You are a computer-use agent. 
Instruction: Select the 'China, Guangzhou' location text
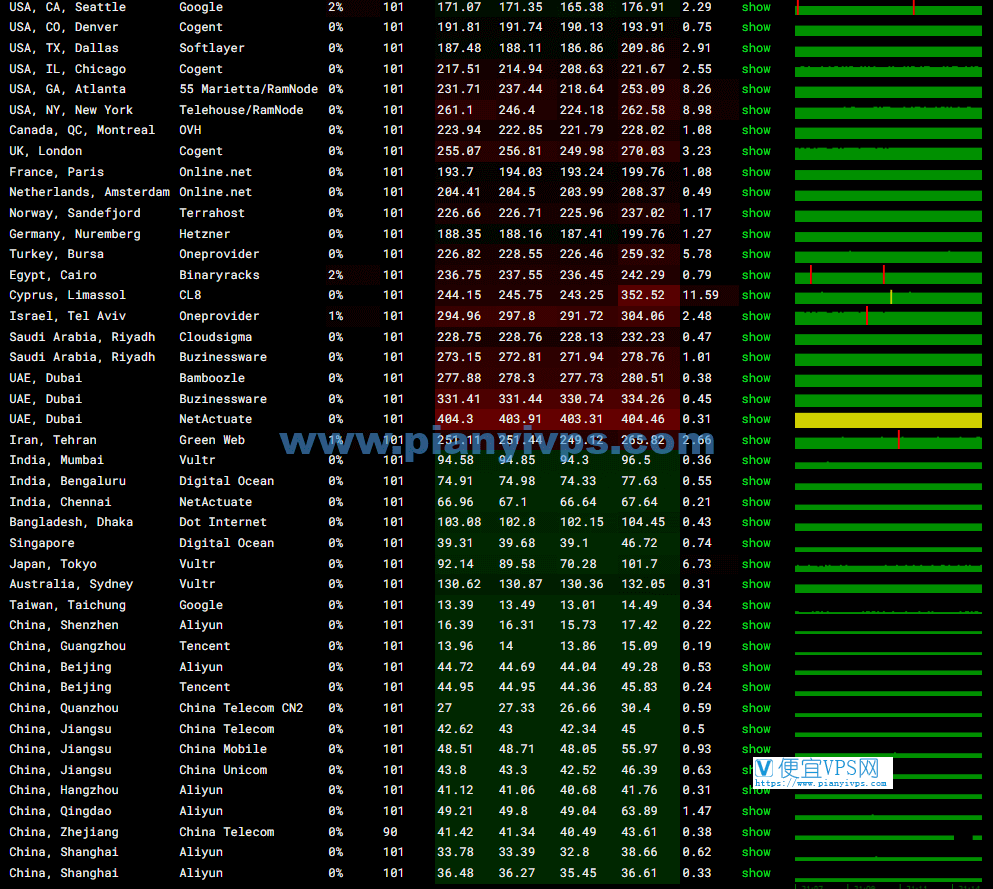(x=67, y=646)
